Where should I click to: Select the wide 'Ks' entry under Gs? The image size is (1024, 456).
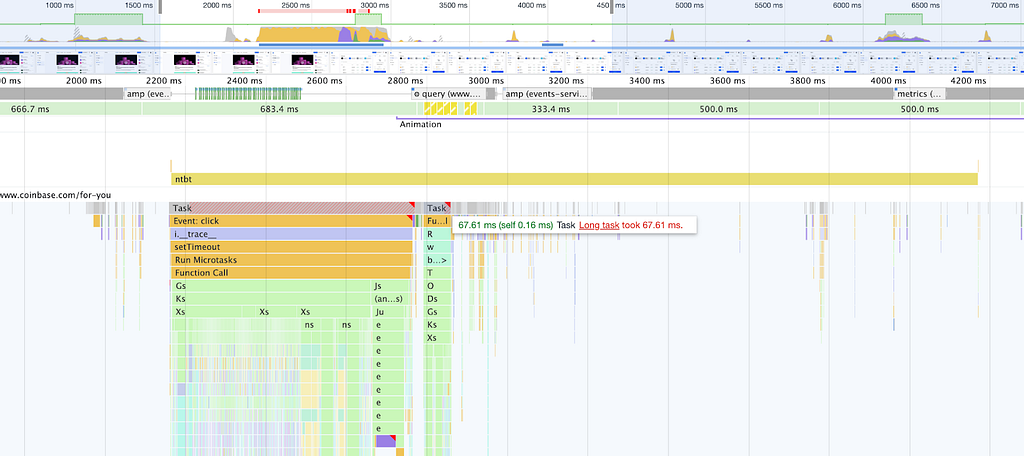[270, 299]
